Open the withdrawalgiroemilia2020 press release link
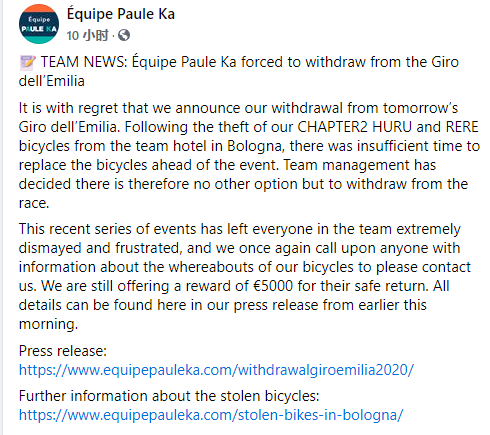 click(216, 370)
